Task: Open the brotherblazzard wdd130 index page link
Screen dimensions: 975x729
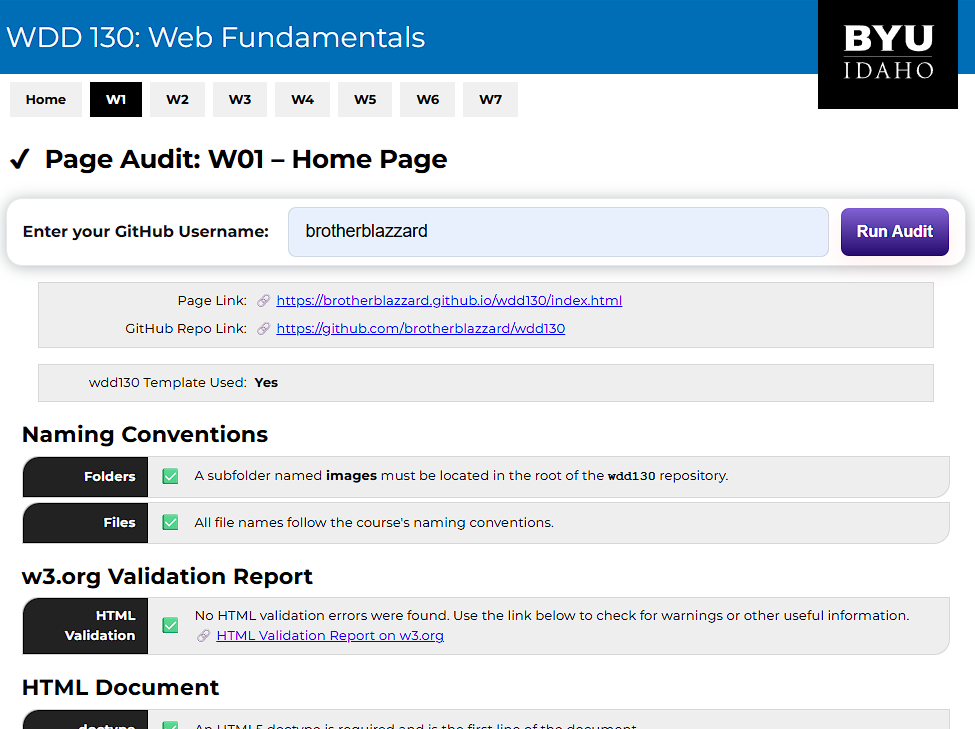Action: point(448,300)
